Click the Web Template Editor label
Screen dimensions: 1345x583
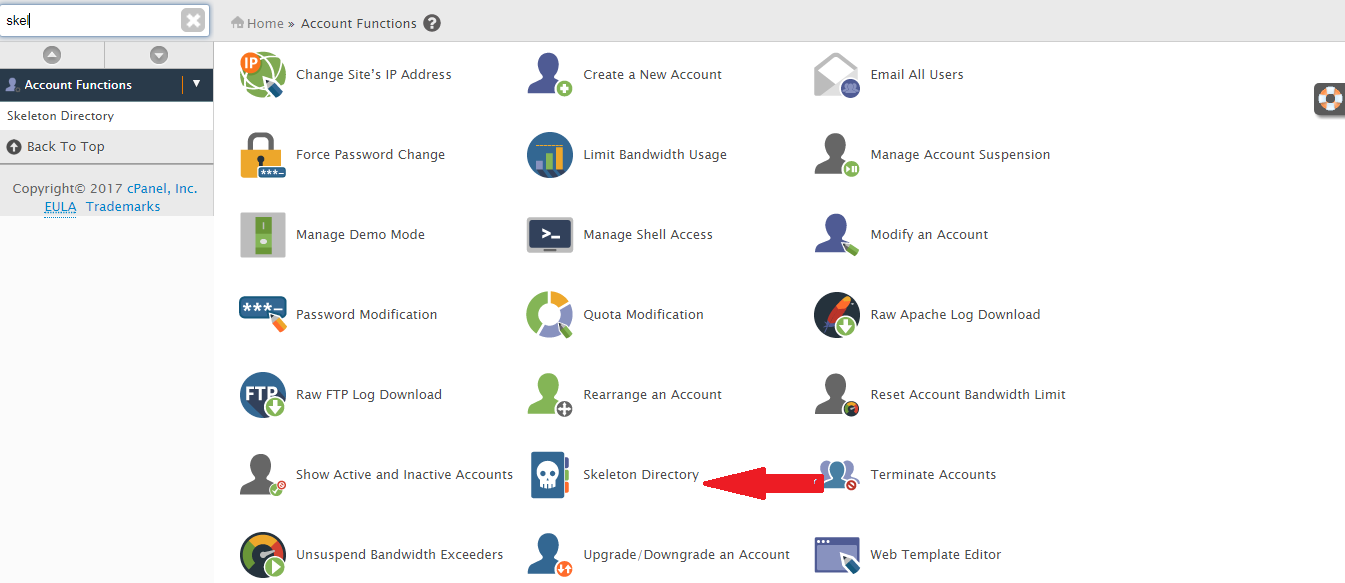(x=936, y=555)
